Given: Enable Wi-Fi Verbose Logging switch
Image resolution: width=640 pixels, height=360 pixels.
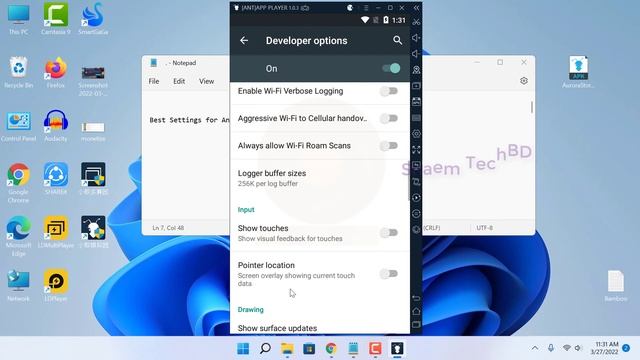Looking at the screenshot, I should point(389,91).
